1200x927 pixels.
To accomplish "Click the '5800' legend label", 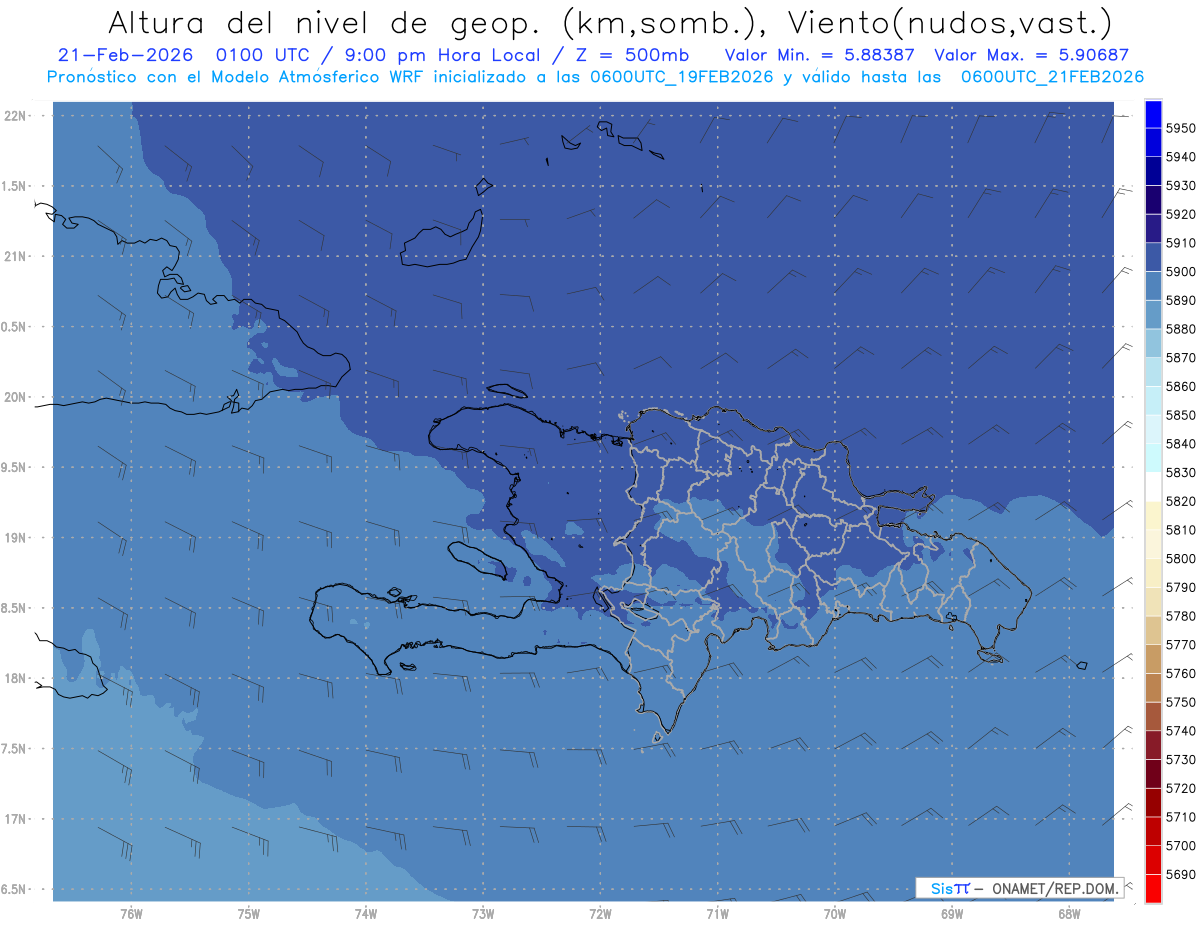I will tap(1181, 559).
